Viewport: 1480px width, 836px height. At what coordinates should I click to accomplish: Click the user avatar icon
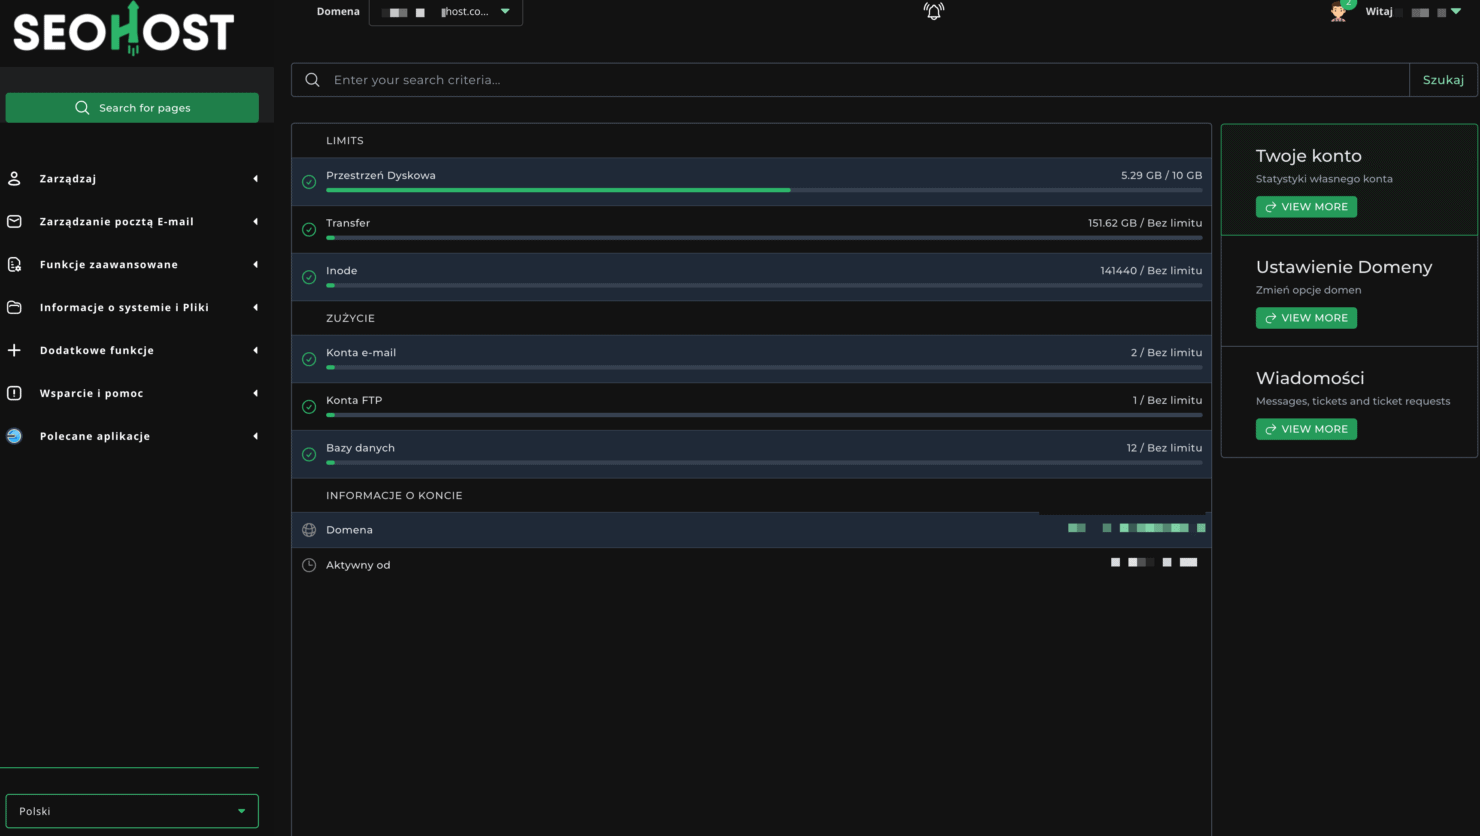click(1338, 12)
